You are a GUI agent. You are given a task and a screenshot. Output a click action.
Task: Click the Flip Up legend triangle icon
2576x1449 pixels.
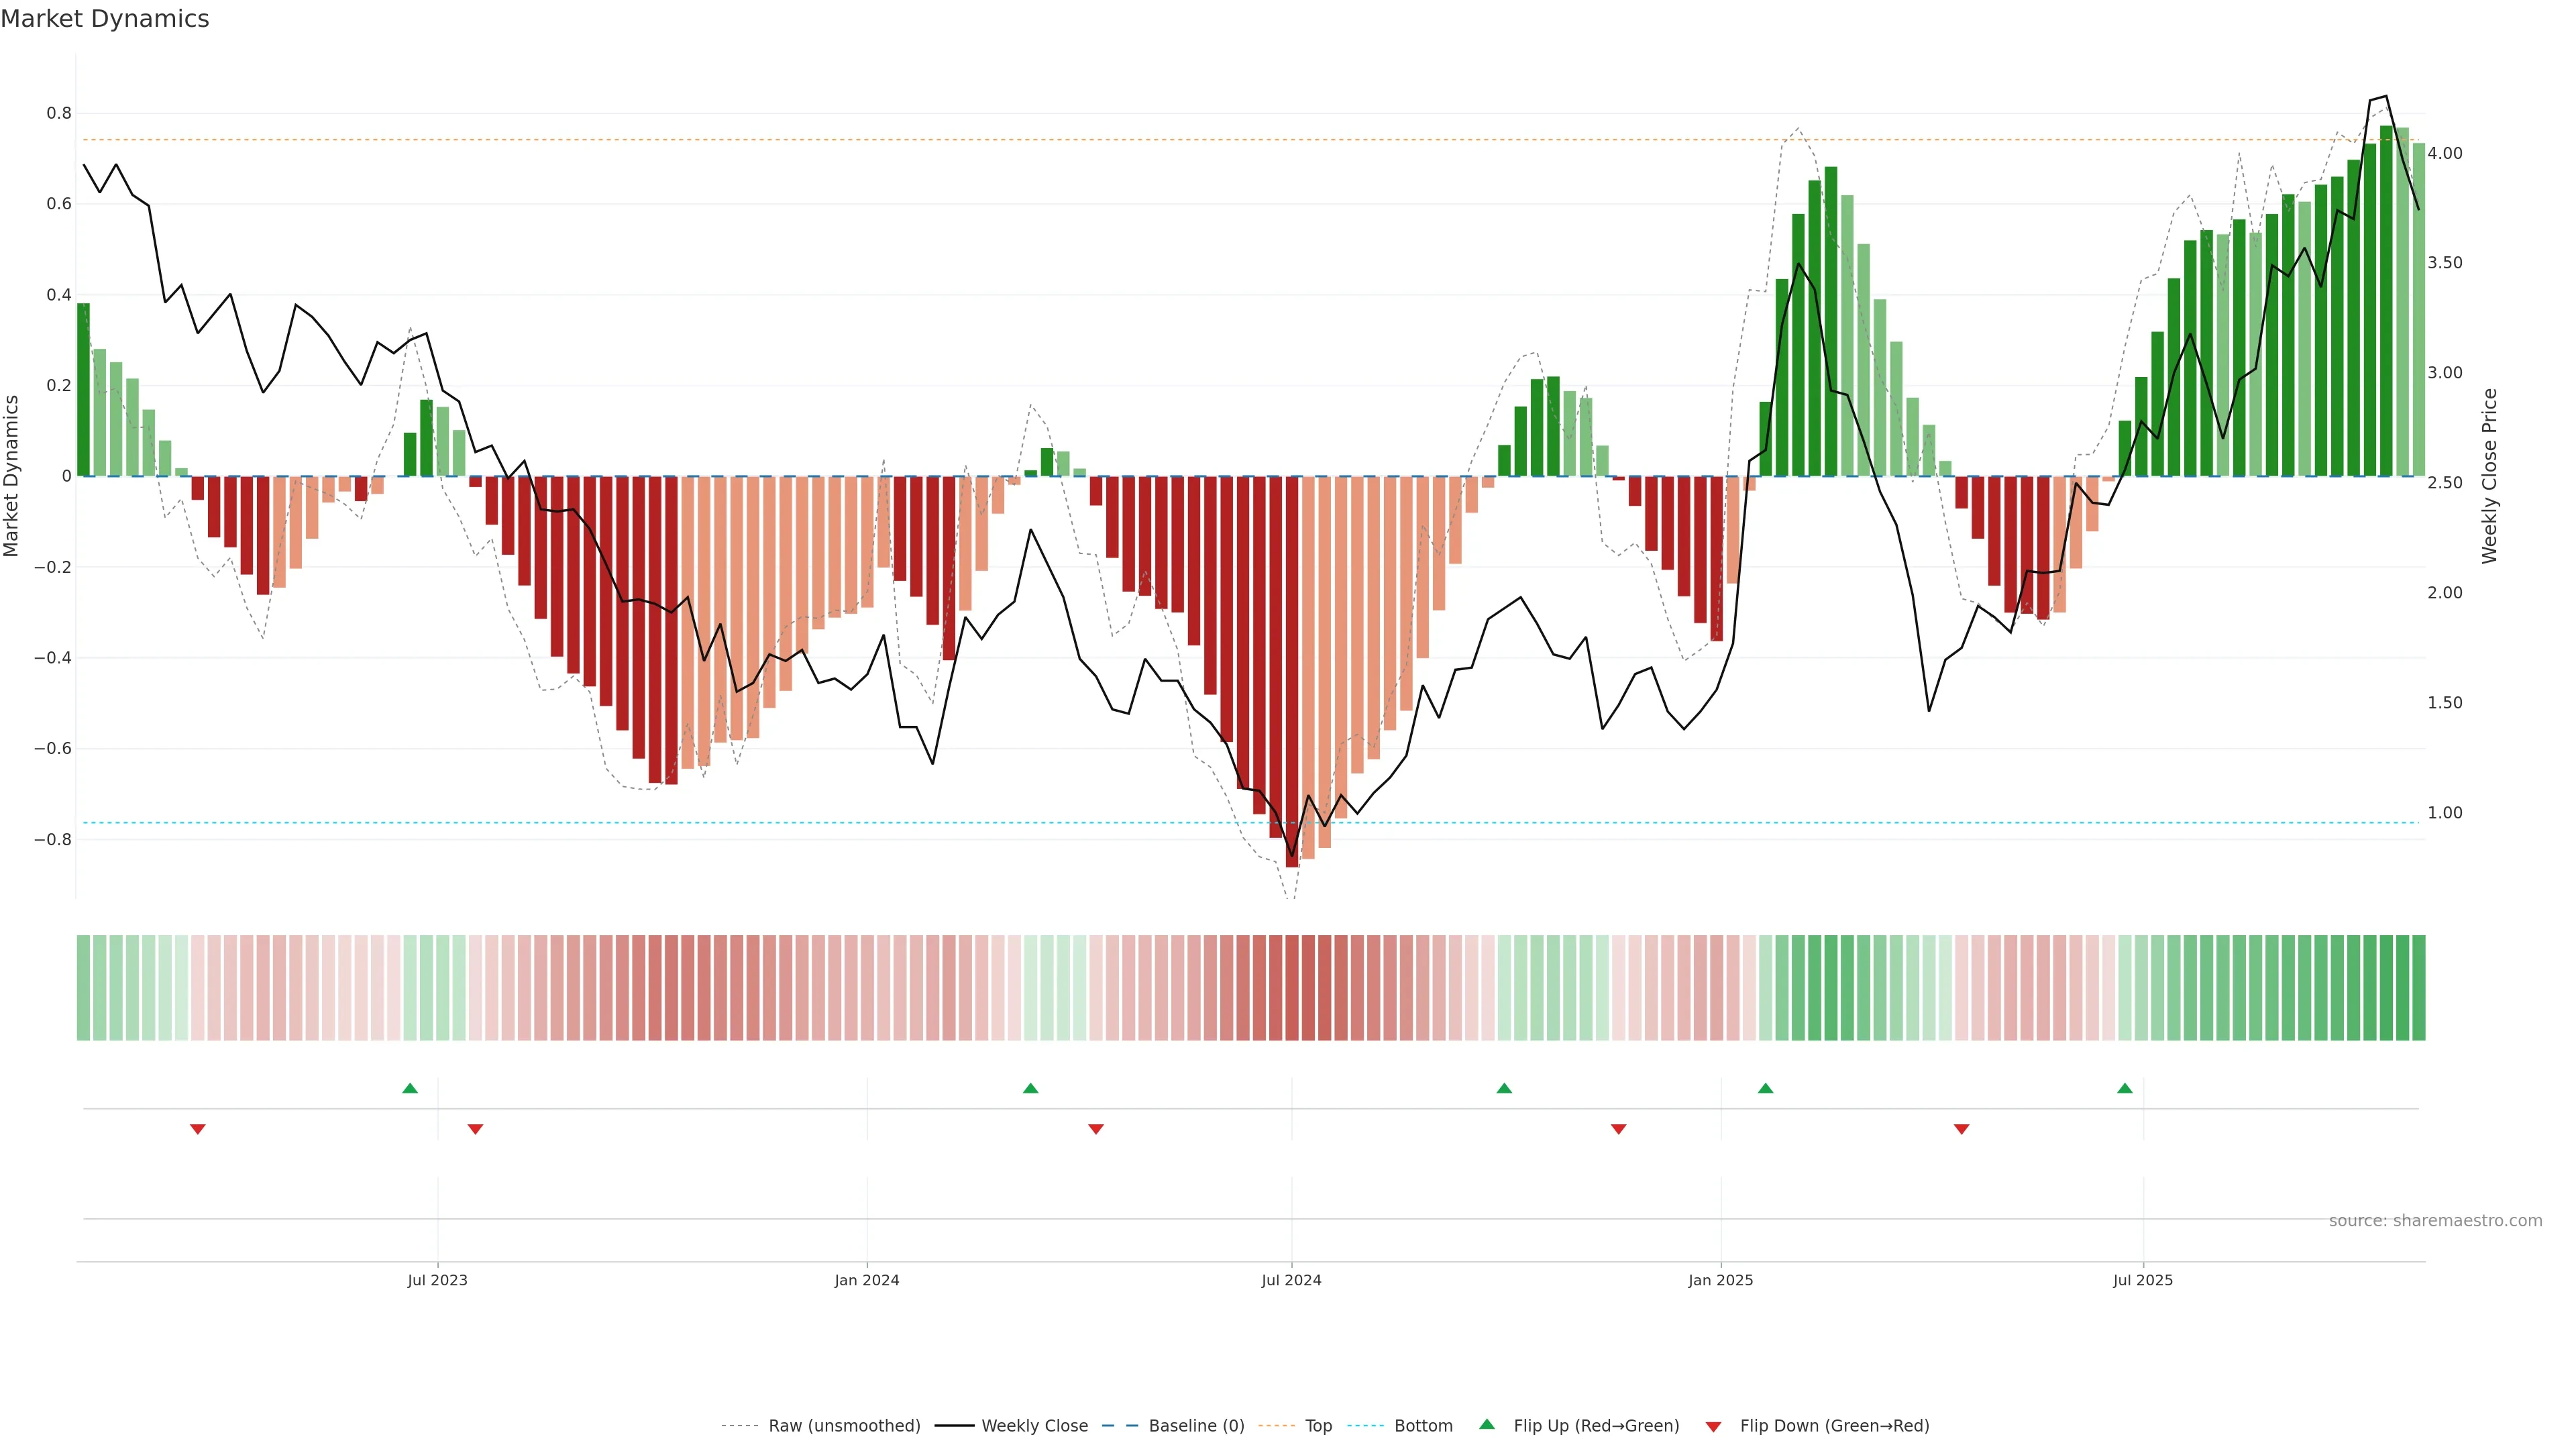pos(1487,1424)
